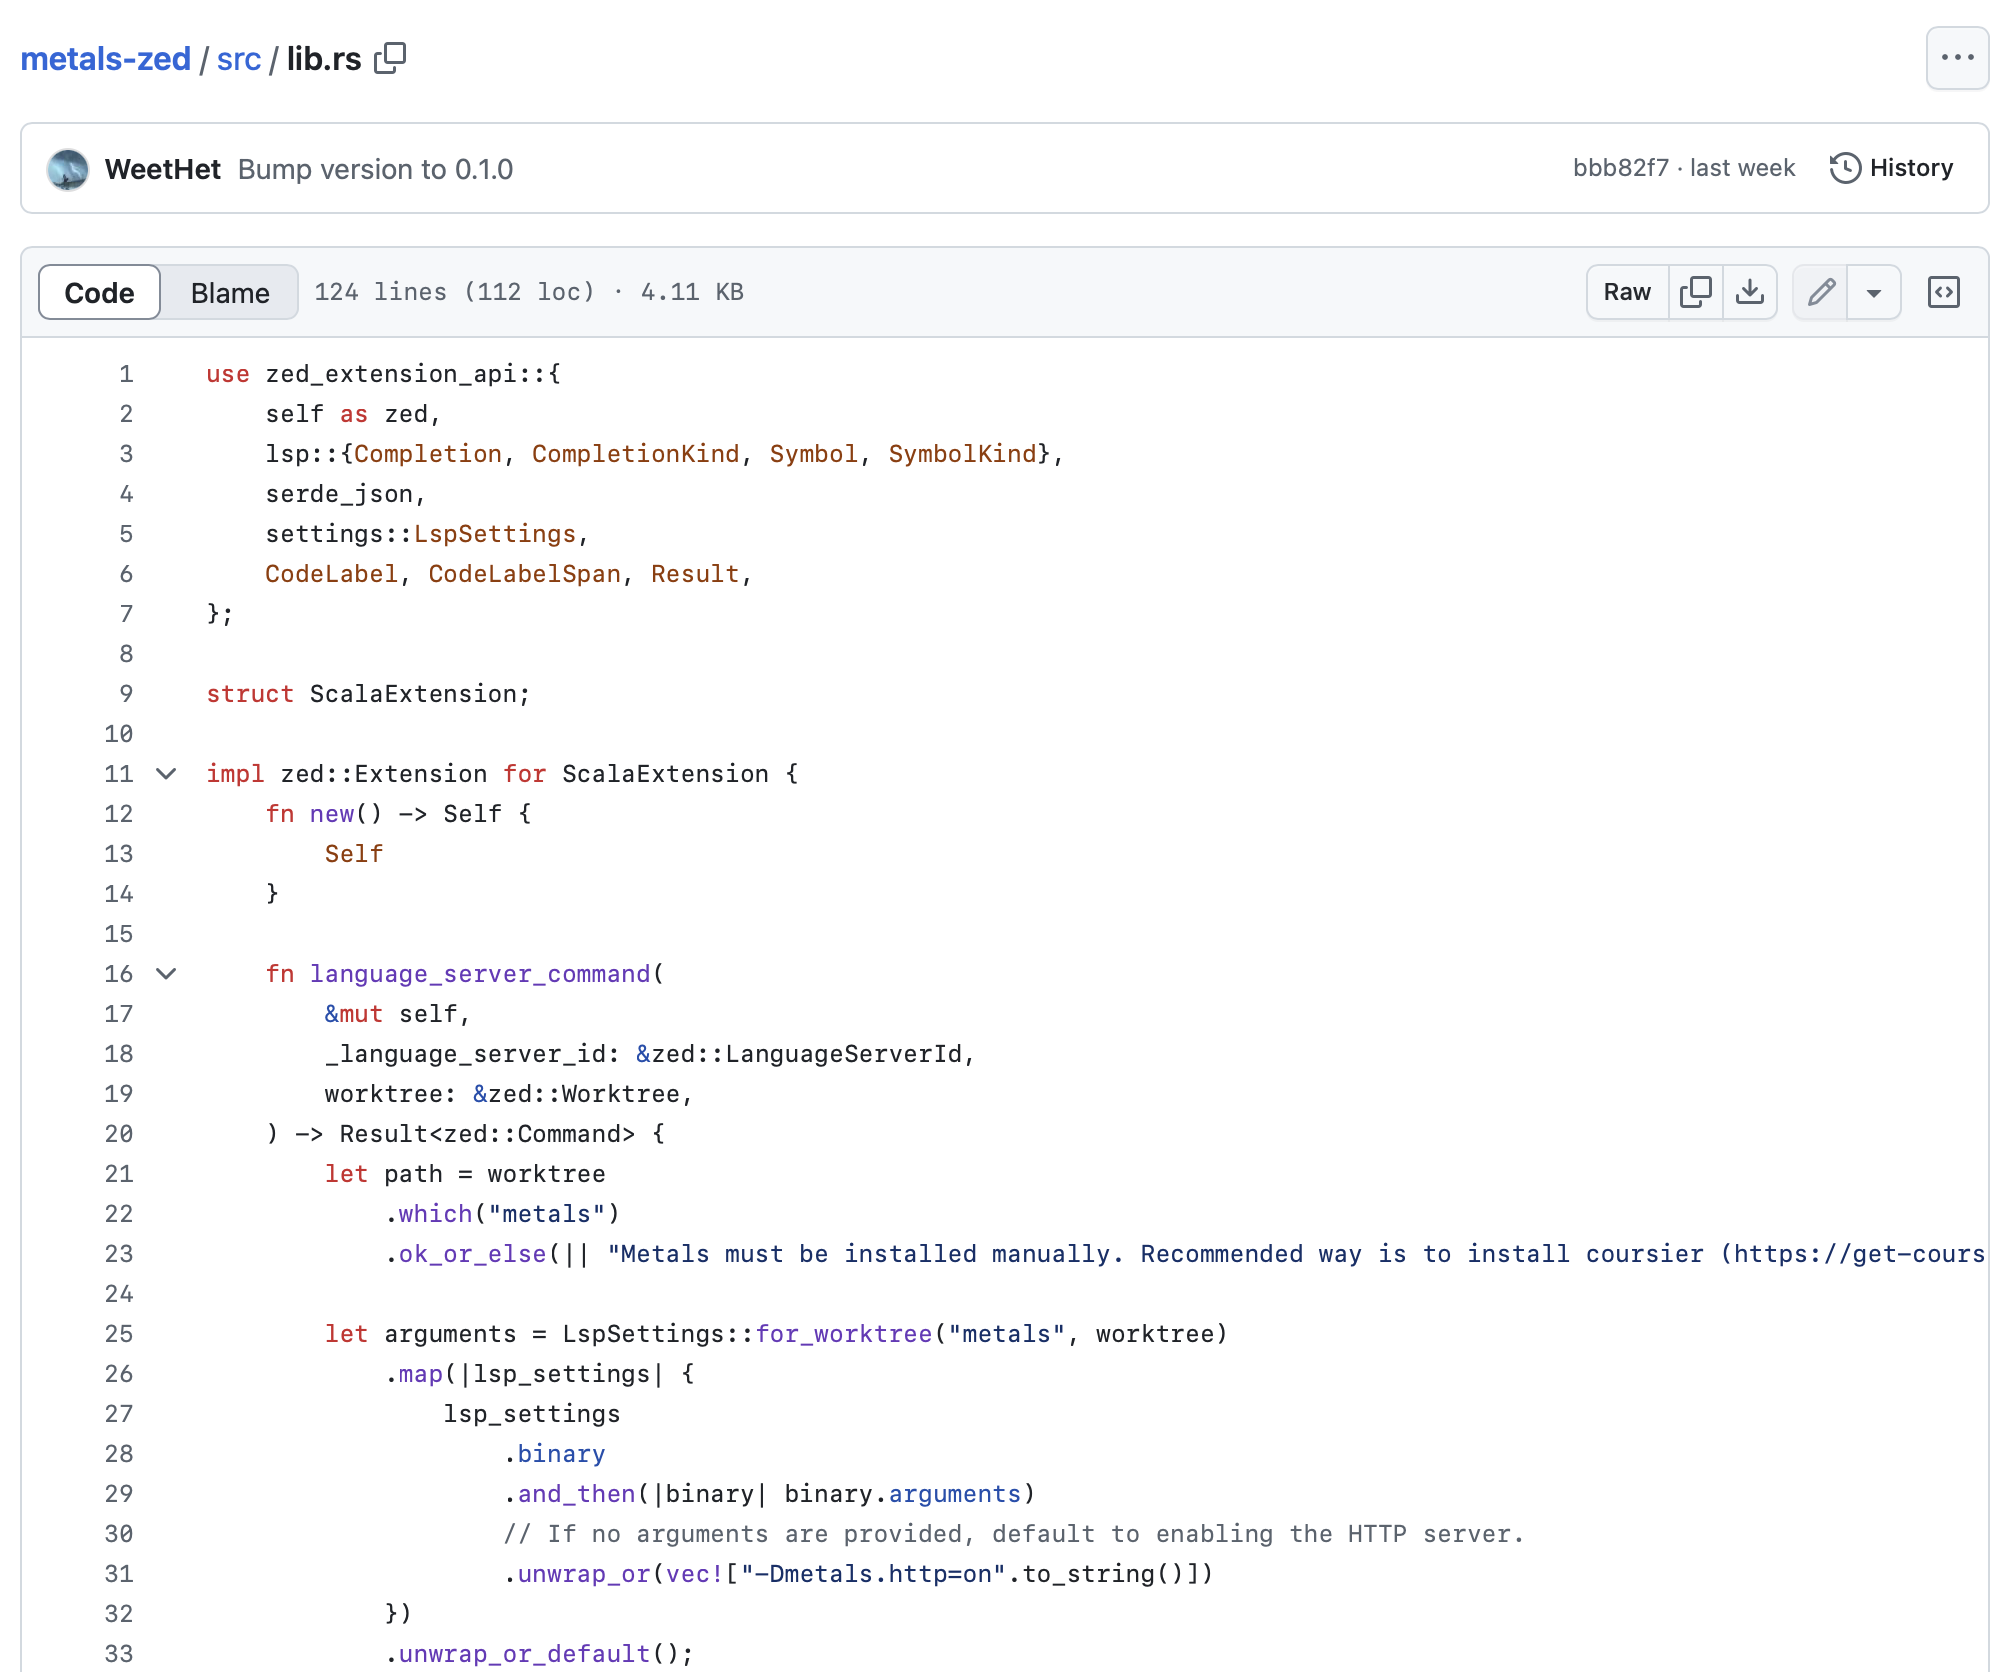Open commit hash bbb82f7
The width and height of the screenshot is (2006, 1672).
(1620, 168)
